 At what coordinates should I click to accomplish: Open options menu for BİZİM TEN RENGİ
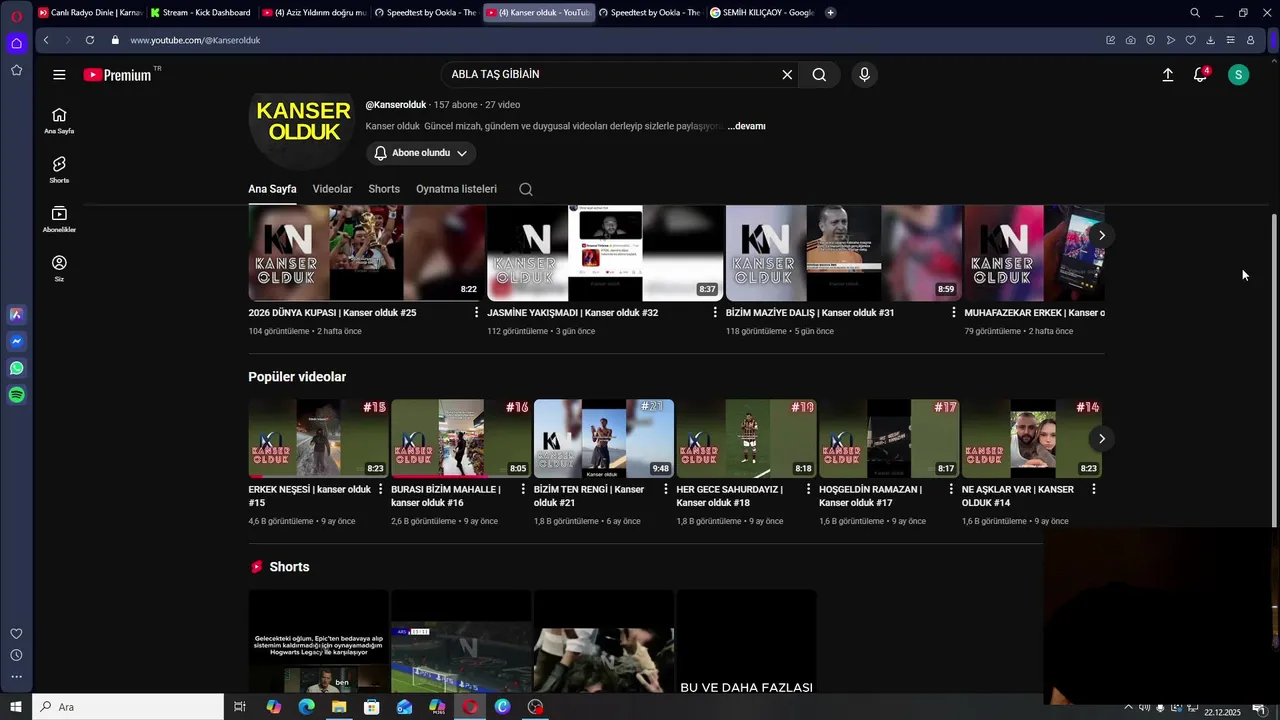666,489
